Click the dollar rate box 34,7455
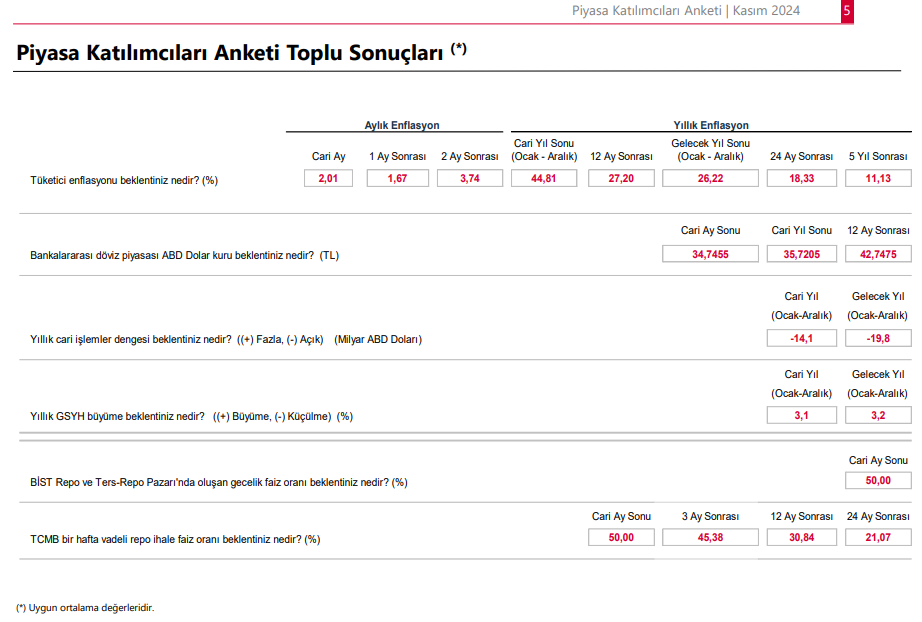 pos(710,254)
